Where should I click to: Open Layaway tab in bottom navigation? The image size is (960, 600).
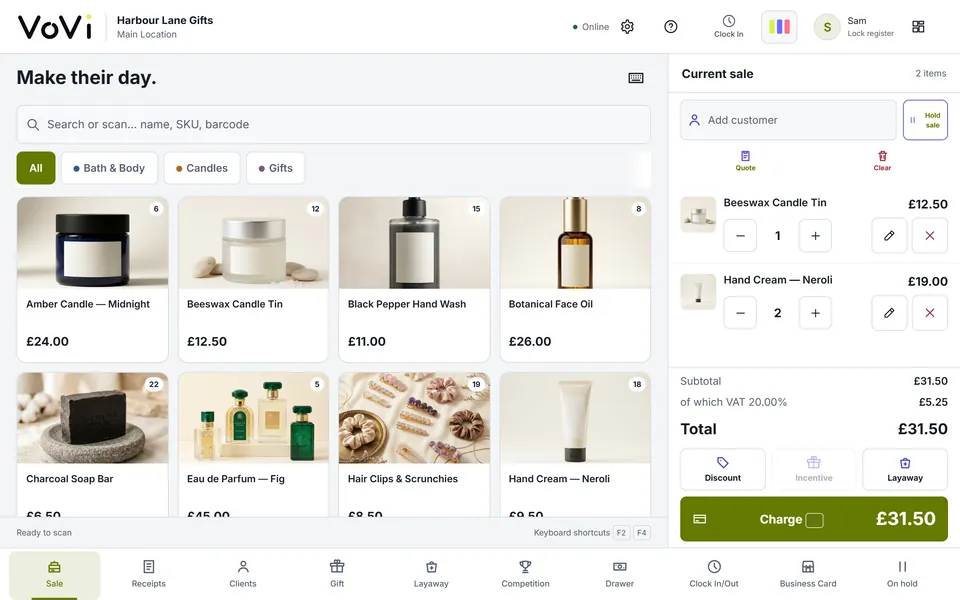coord(431,574)
